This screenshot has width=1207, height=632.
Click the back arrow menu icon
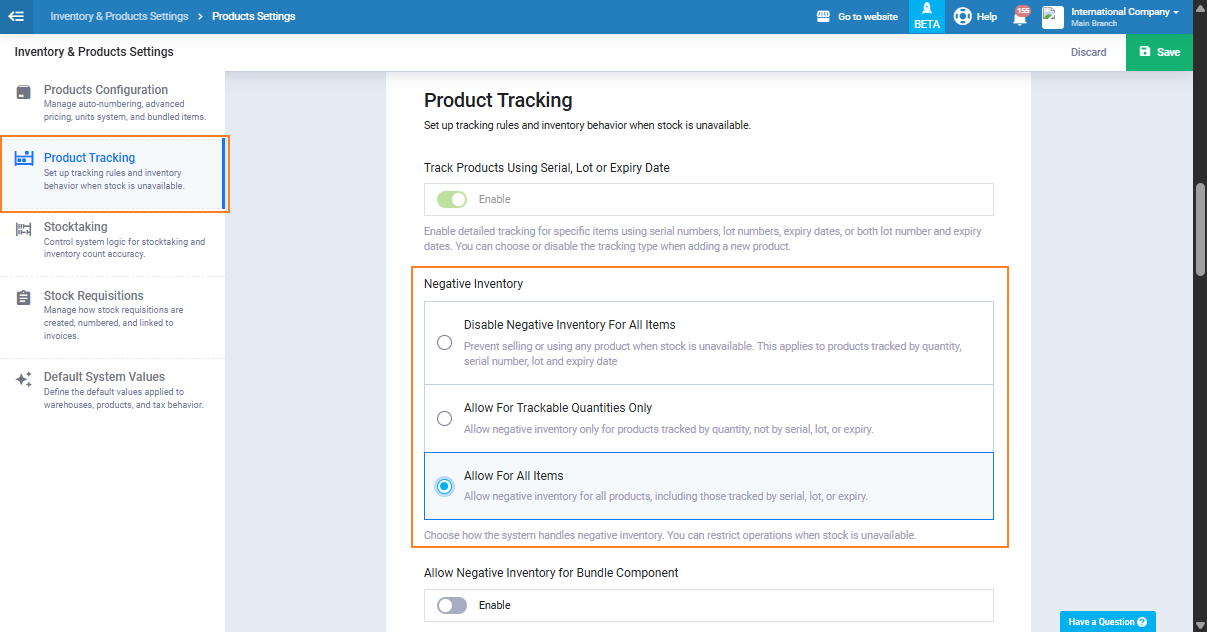[16, 16]
